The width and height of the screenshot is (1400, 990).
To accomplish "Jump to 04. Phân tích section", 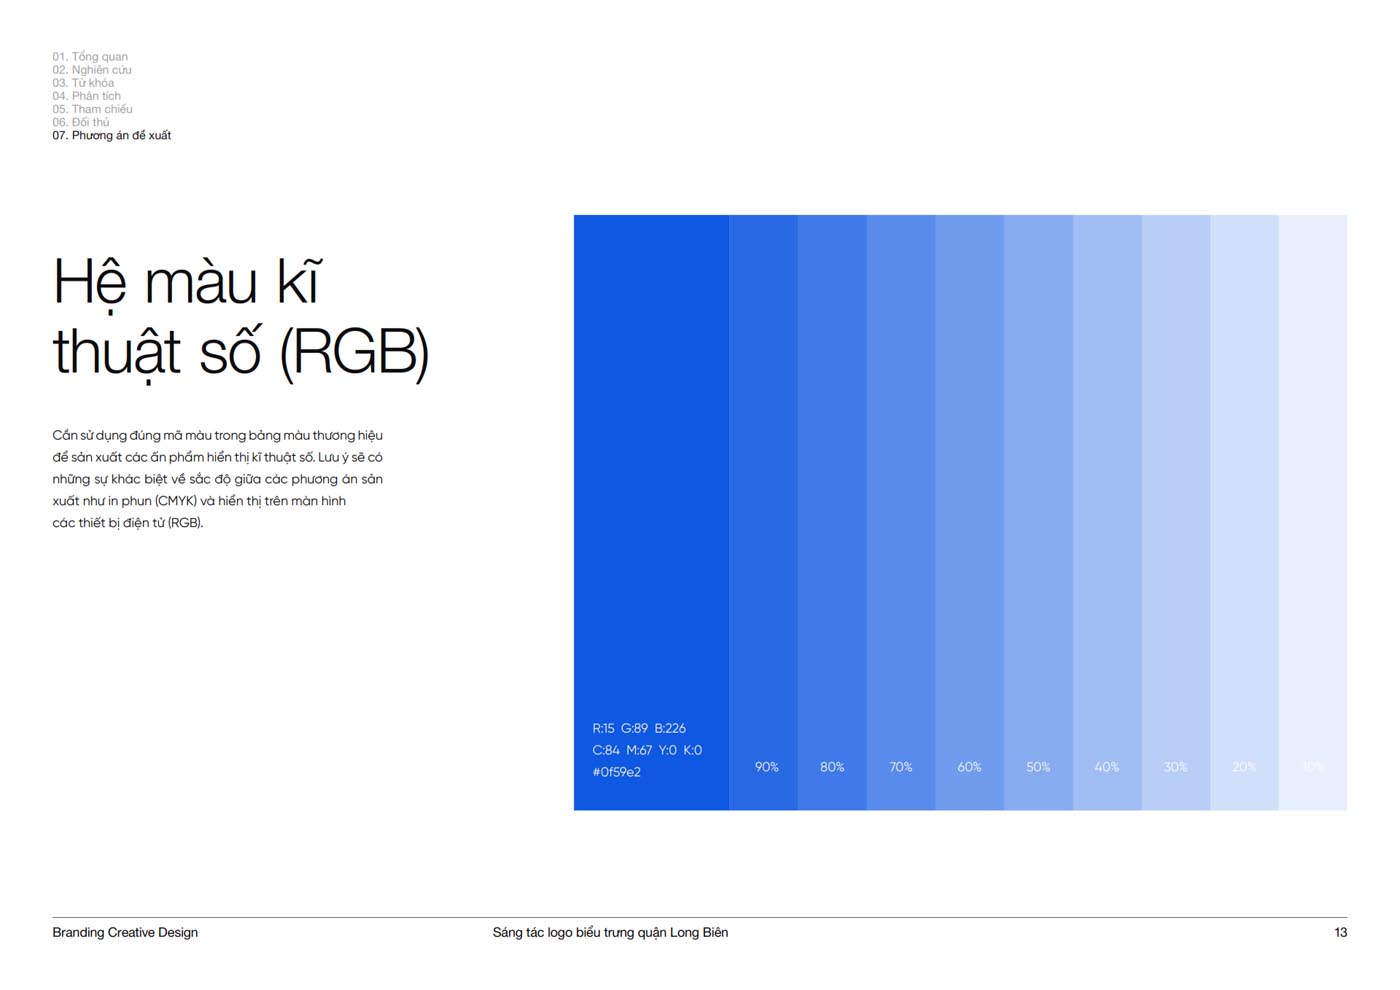I will tap(86, 96).
